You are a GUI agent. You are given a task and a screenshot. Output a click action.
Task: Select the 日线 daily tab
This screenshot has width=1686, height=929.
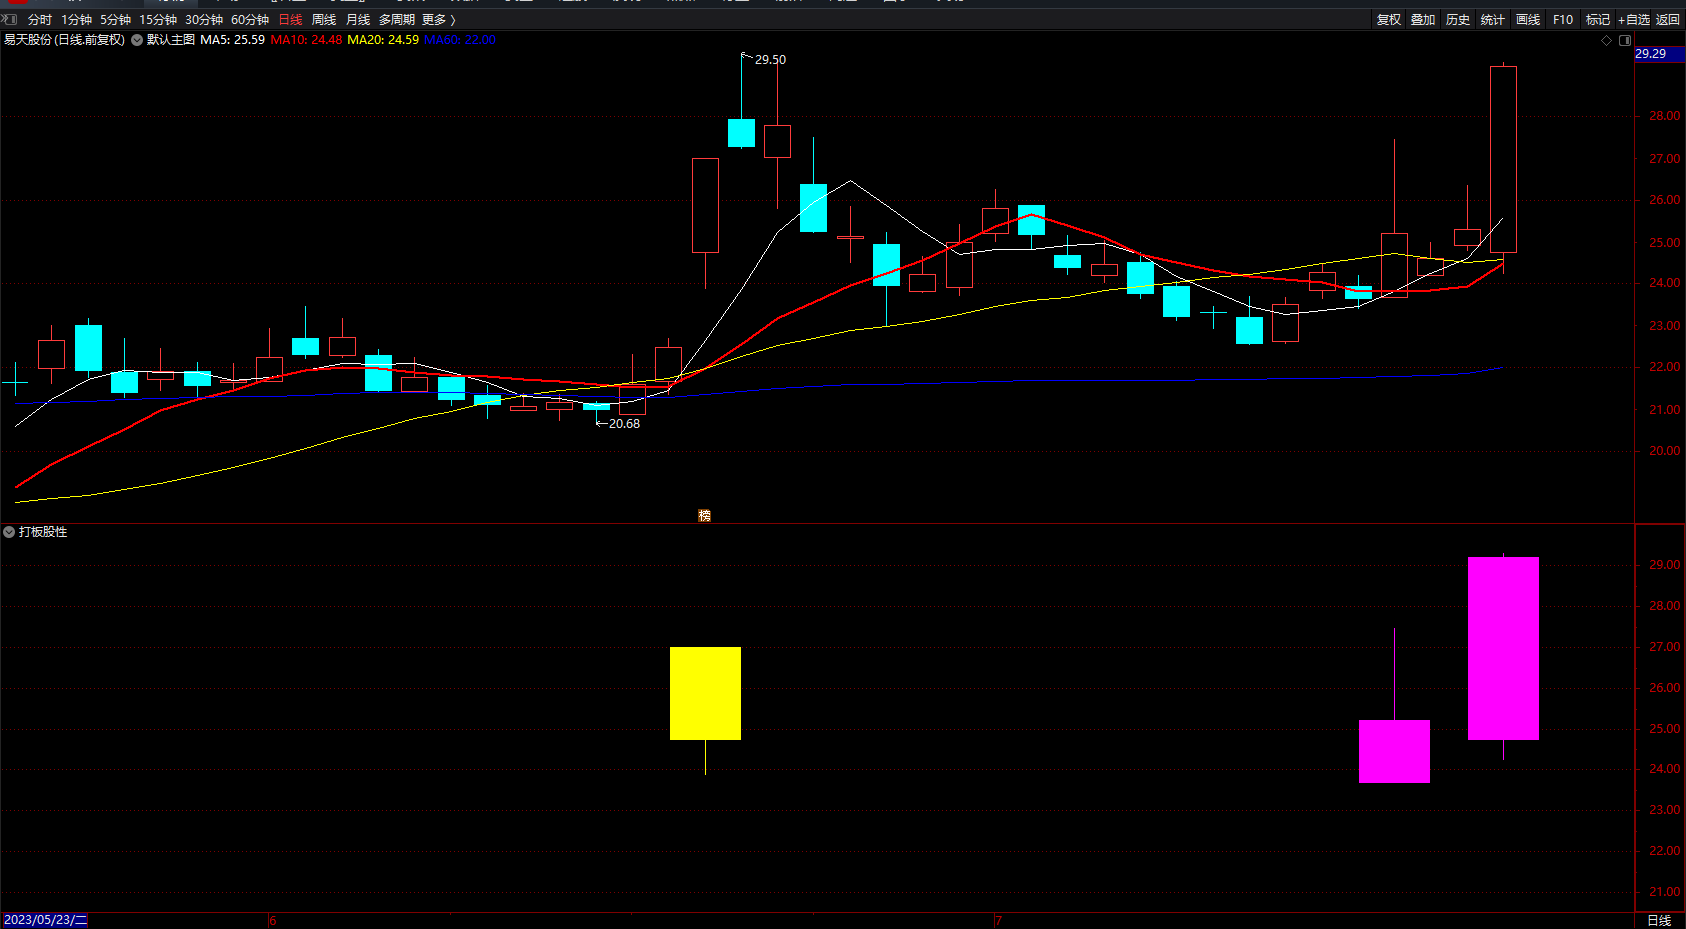290,20
